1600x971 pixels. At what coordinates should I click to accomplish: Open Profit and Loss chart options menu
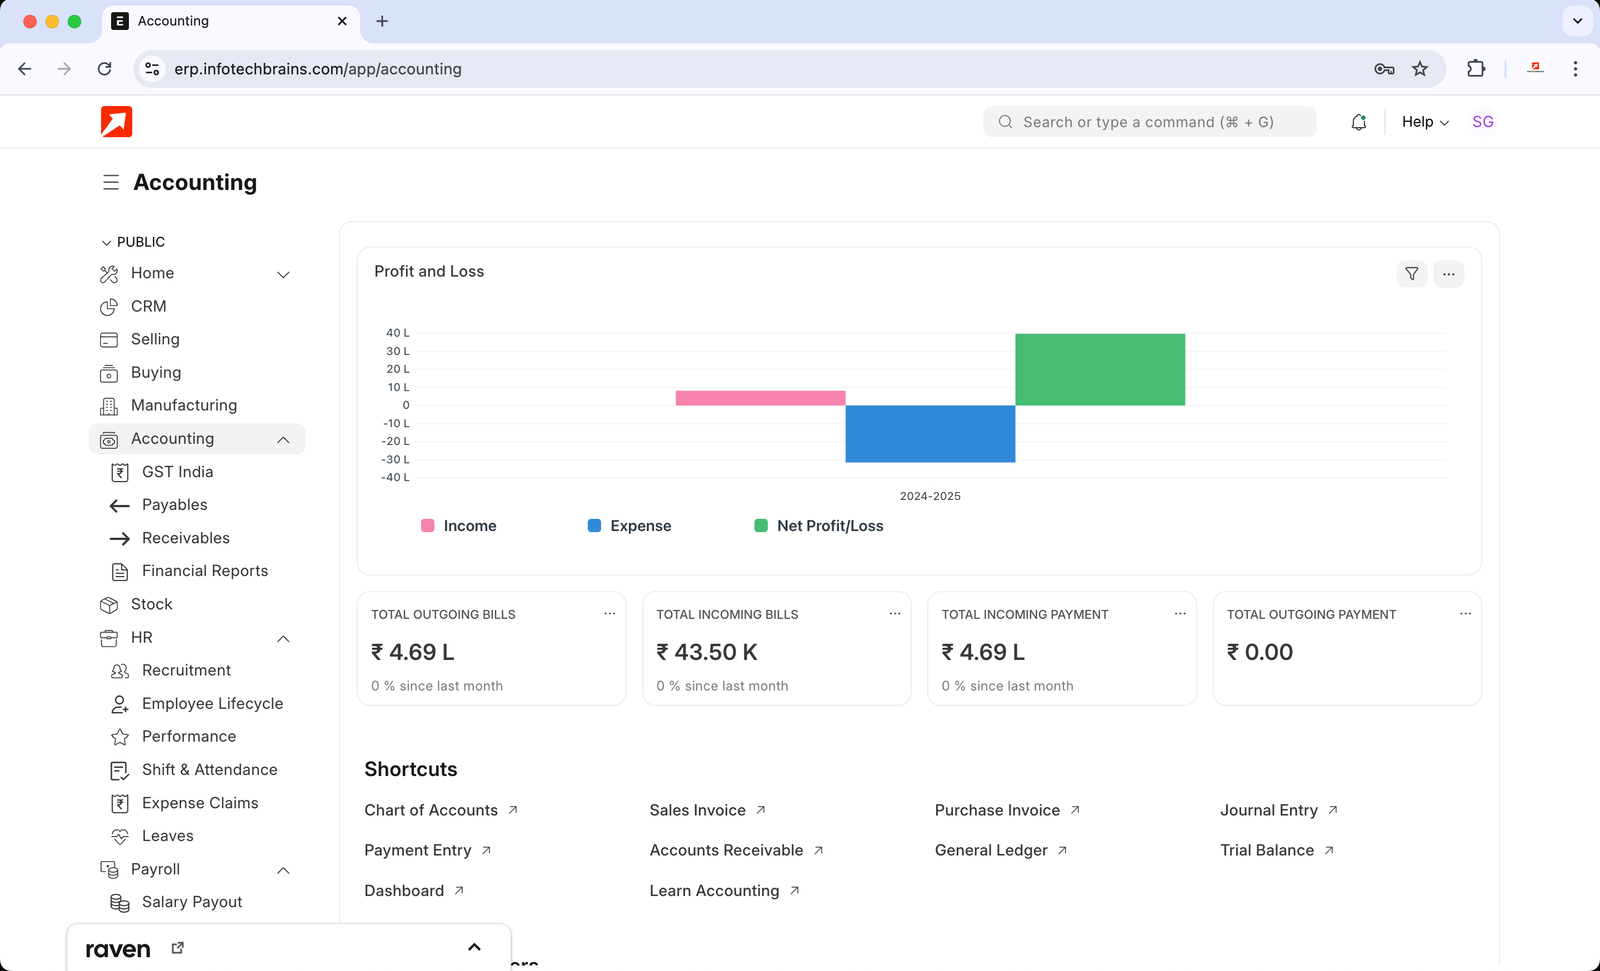coord(1448,274)
